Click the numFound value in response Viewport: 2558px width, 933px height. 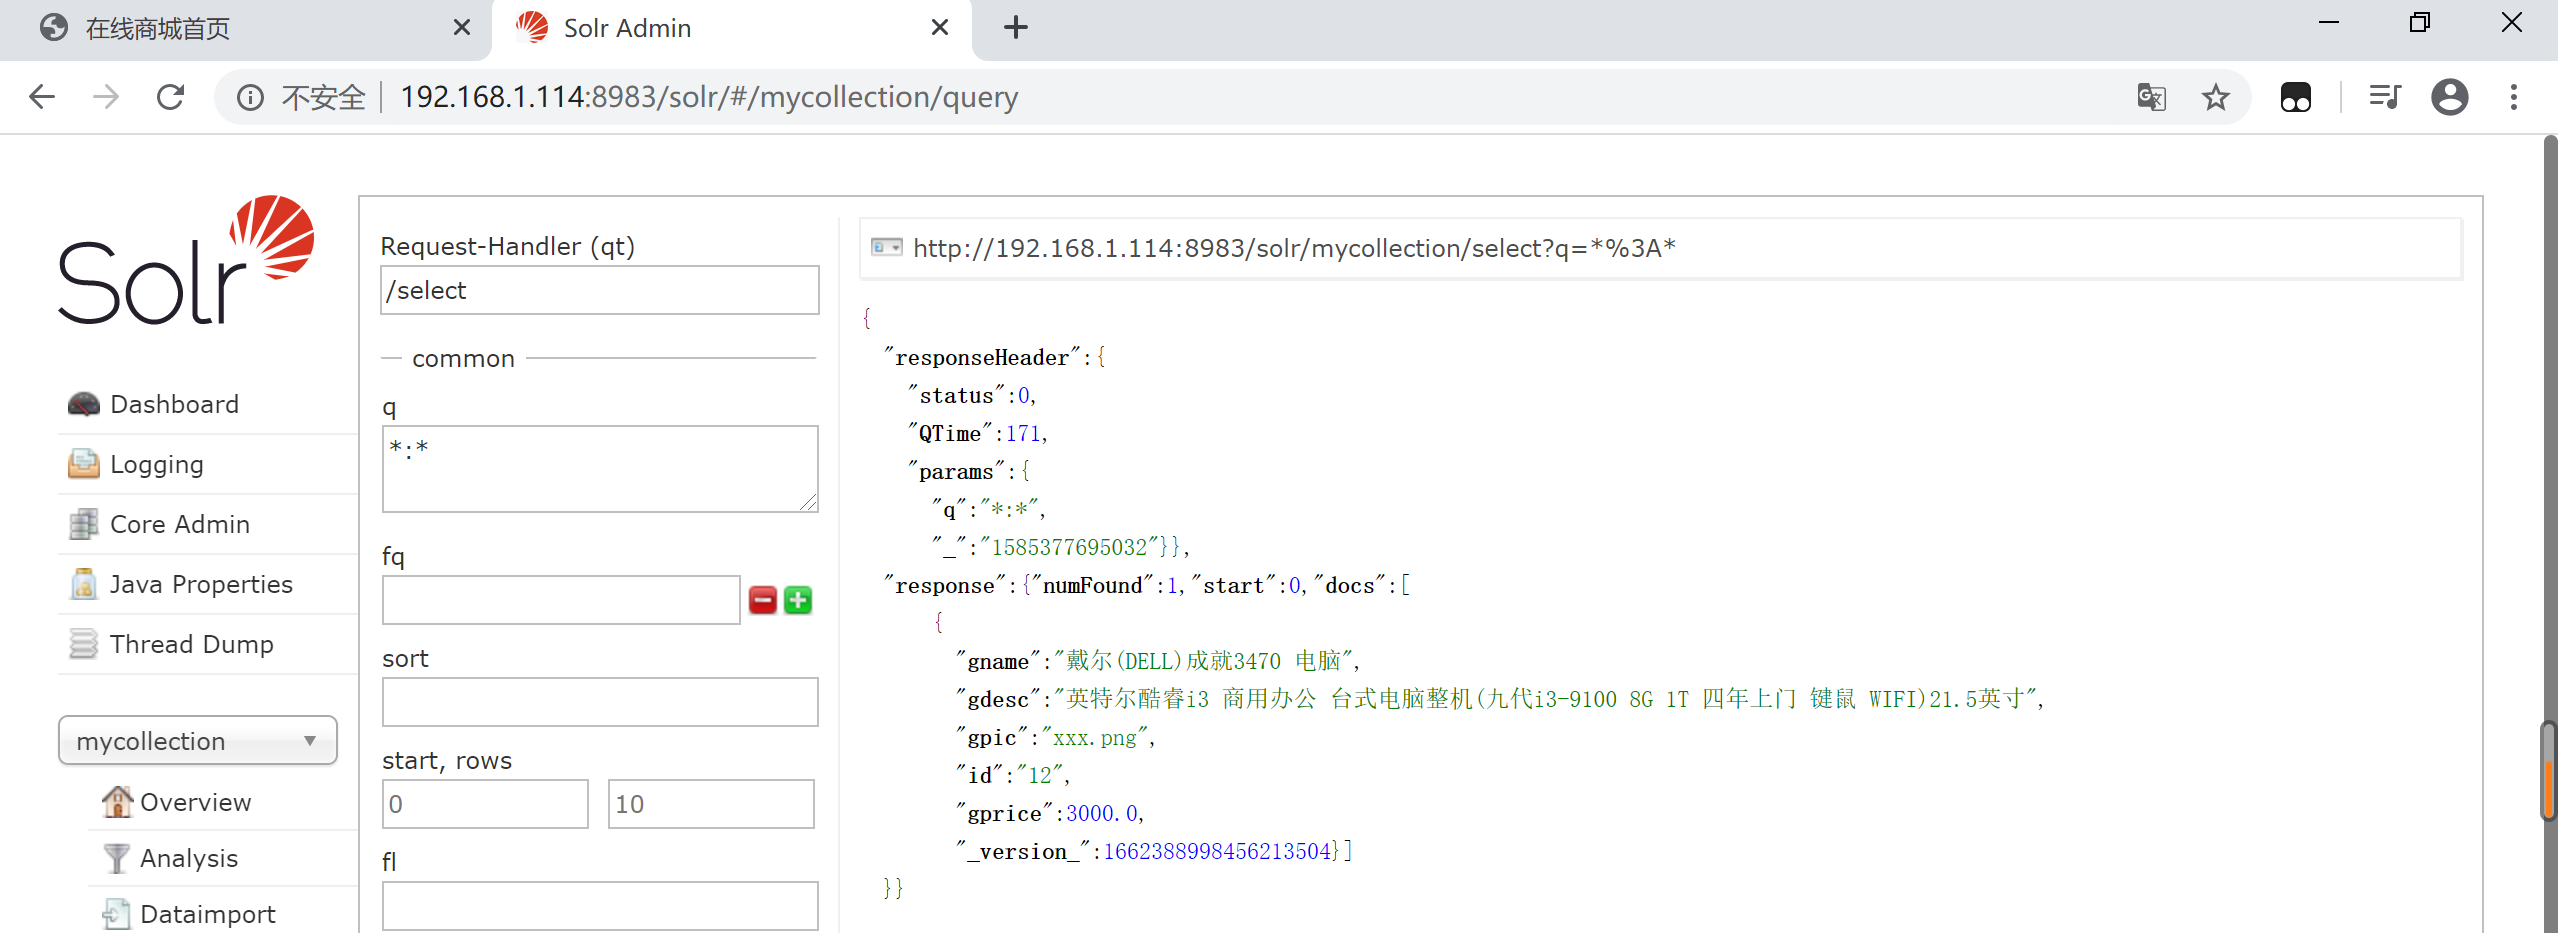[1171, 585]
